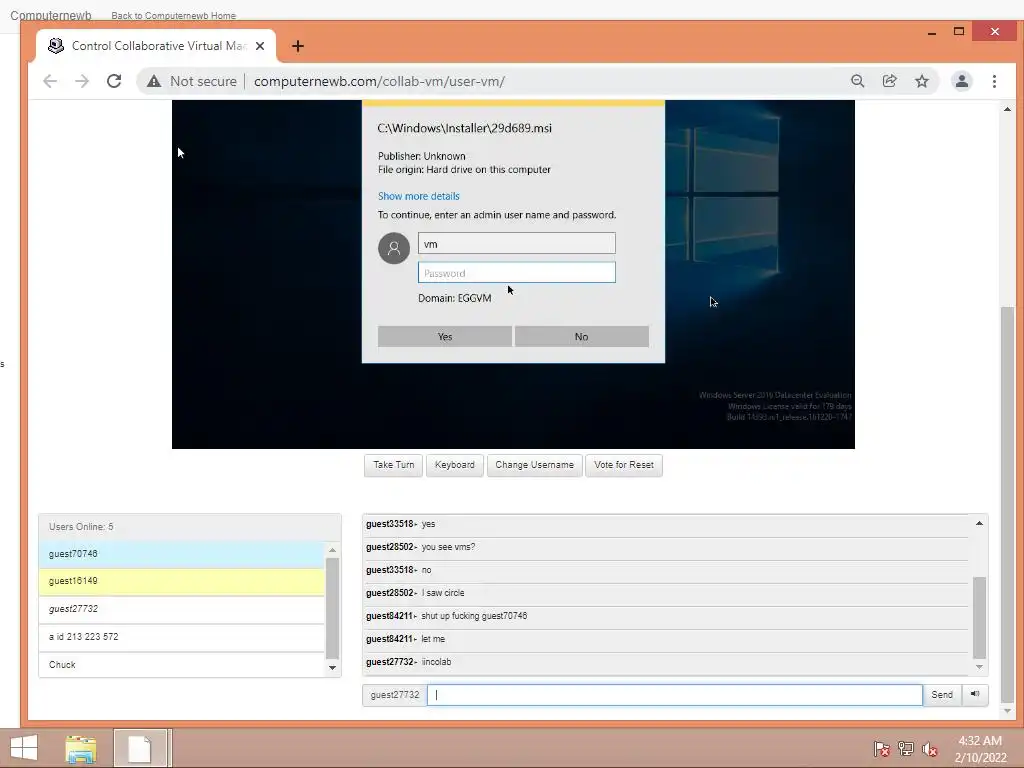Click the Not secure warning icon
This screenshot has width=1024, height=768.
point(154,81)
